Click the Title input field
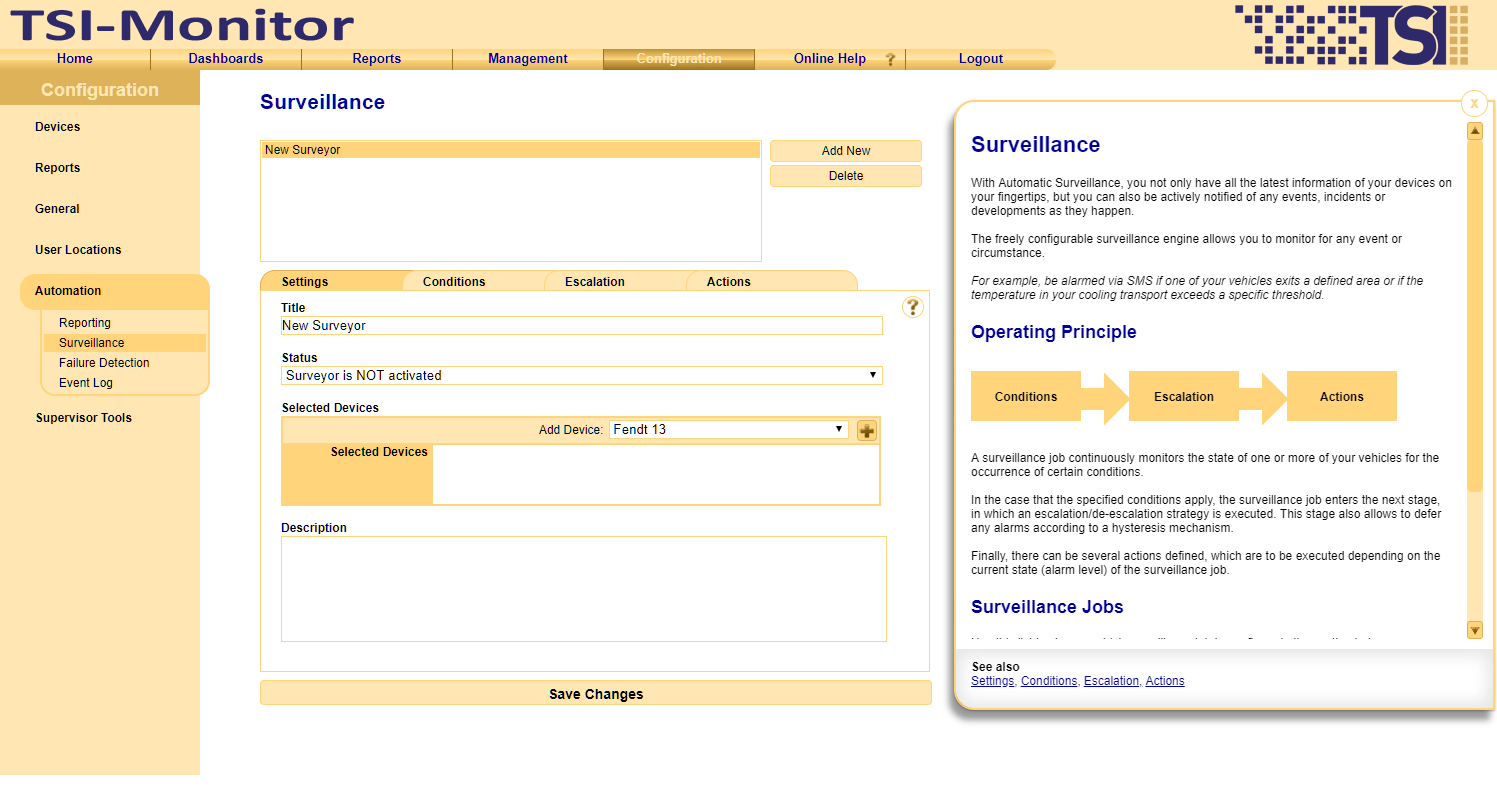The image size is (1497, 786). [582, 326]
